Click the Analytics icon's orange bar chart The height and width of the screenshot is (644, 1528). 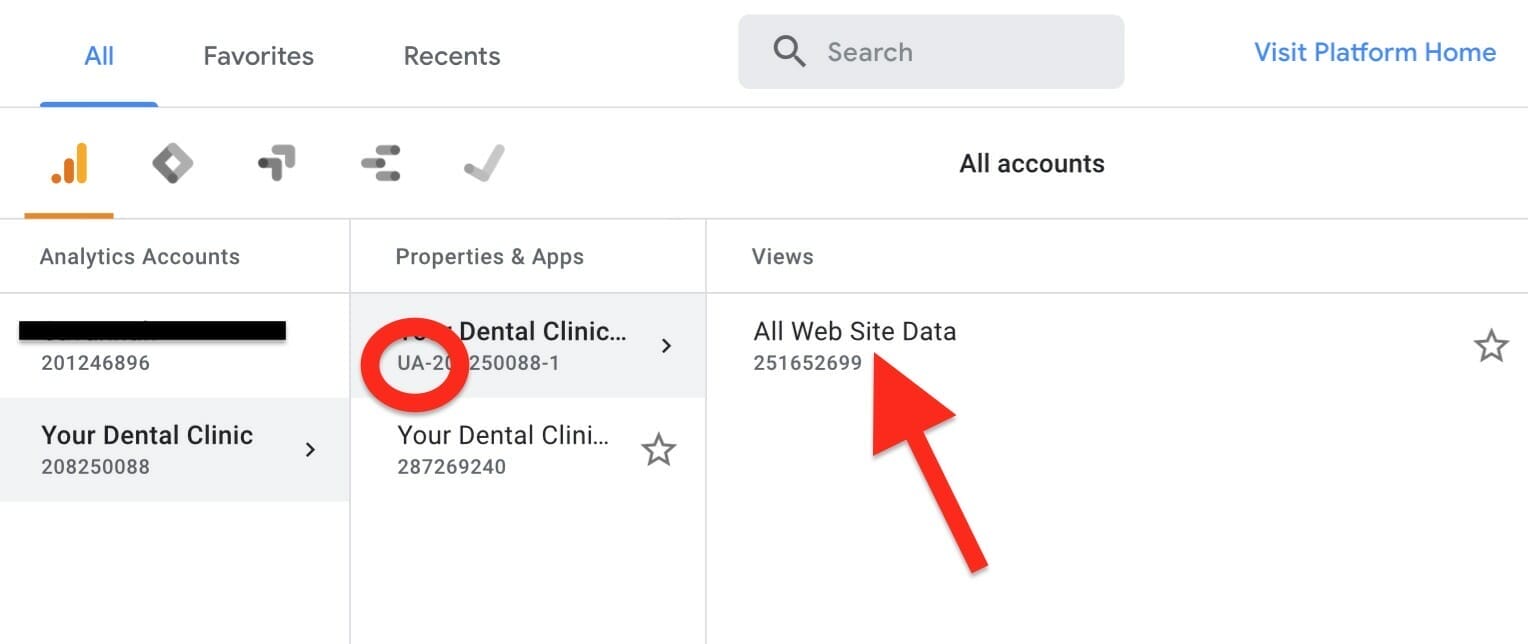[x=67, y=163]
